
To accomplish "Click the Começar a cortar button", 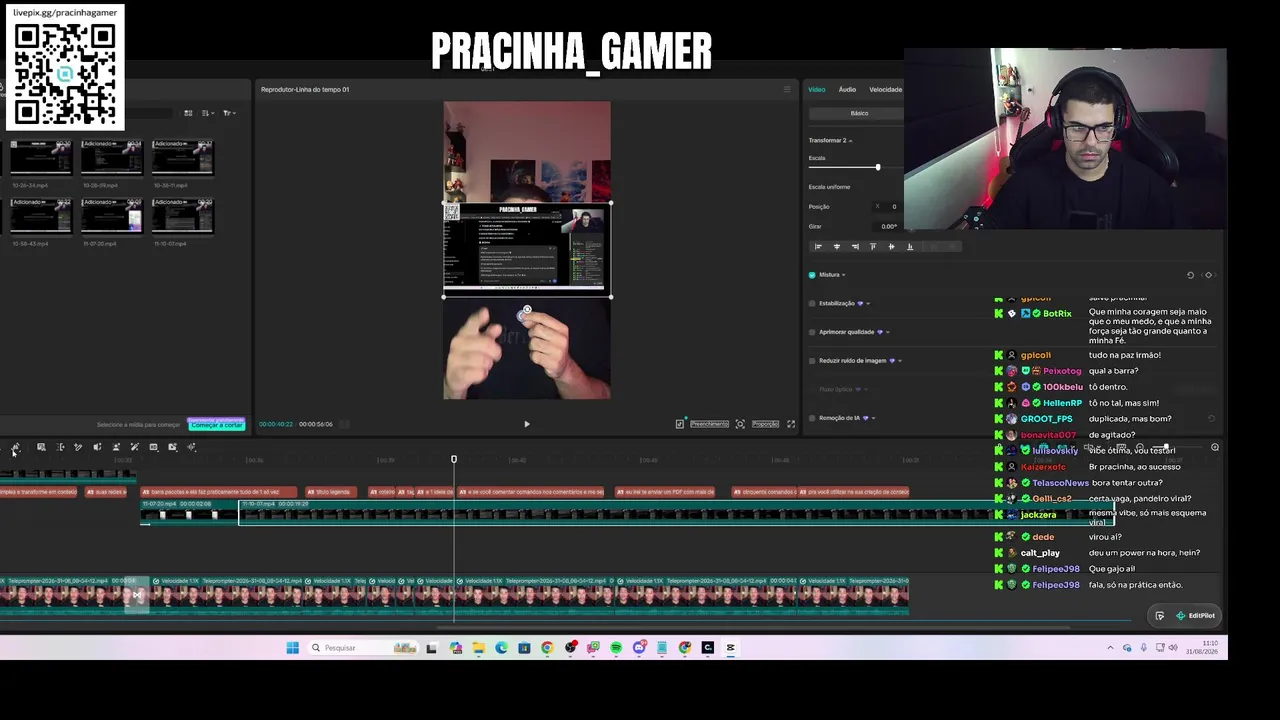I will (216, 425).
